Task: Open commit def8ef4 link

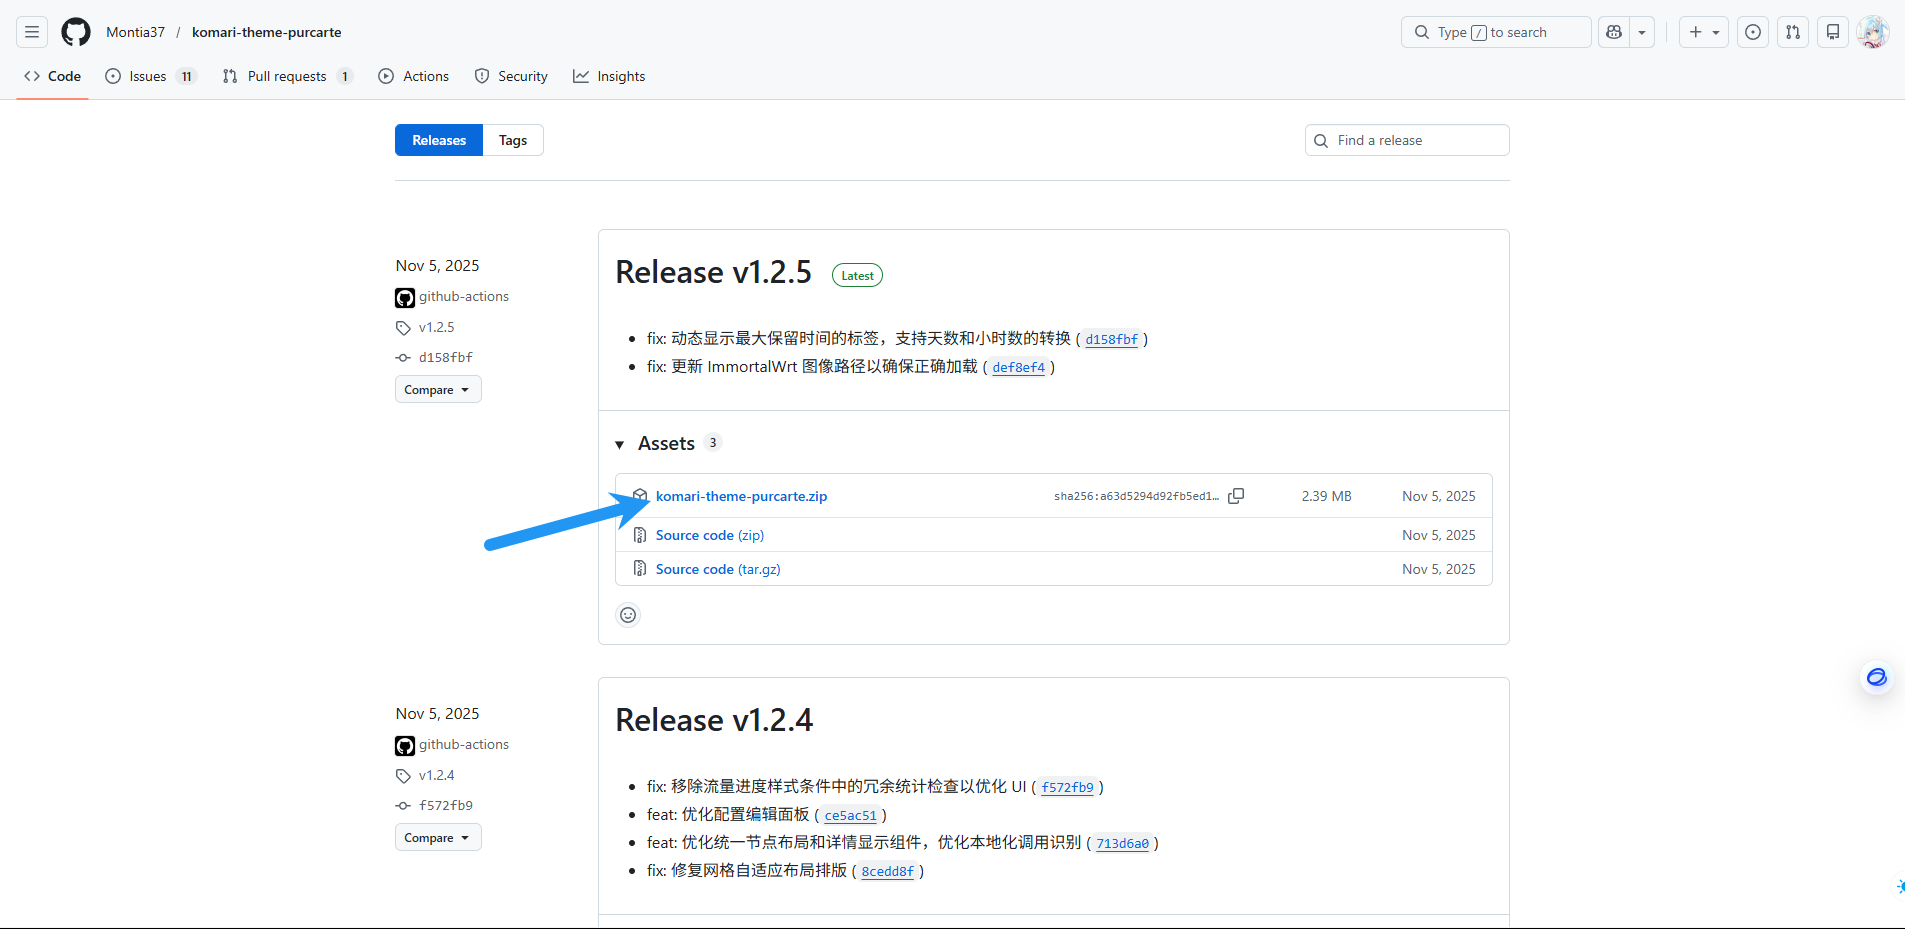Action: (x=1018, y=367)
